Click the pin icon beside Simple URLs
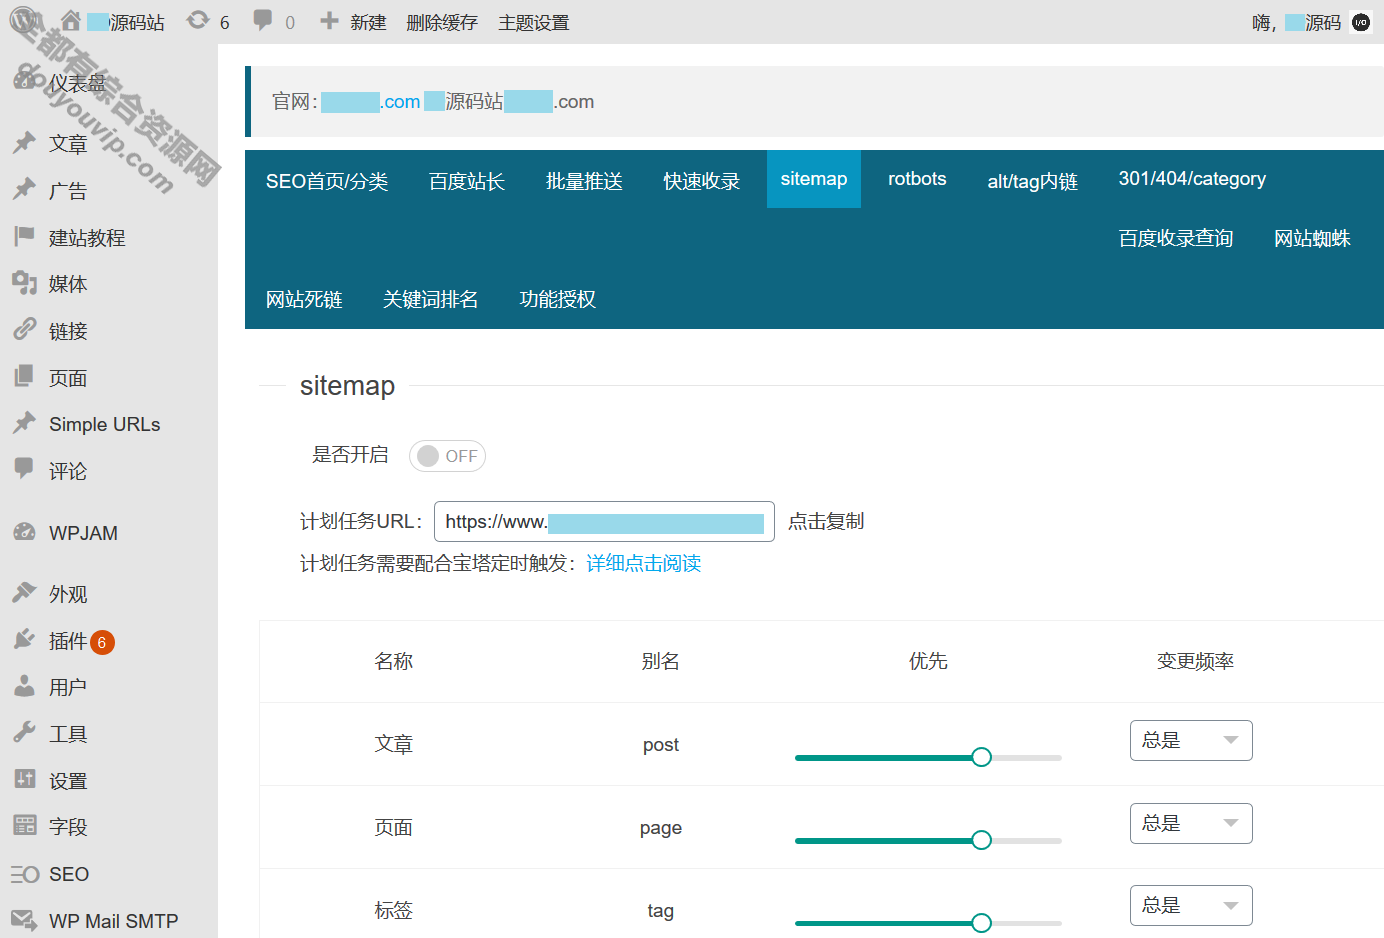The width and height of the screenshot is (1384, 938). (24, 423)
